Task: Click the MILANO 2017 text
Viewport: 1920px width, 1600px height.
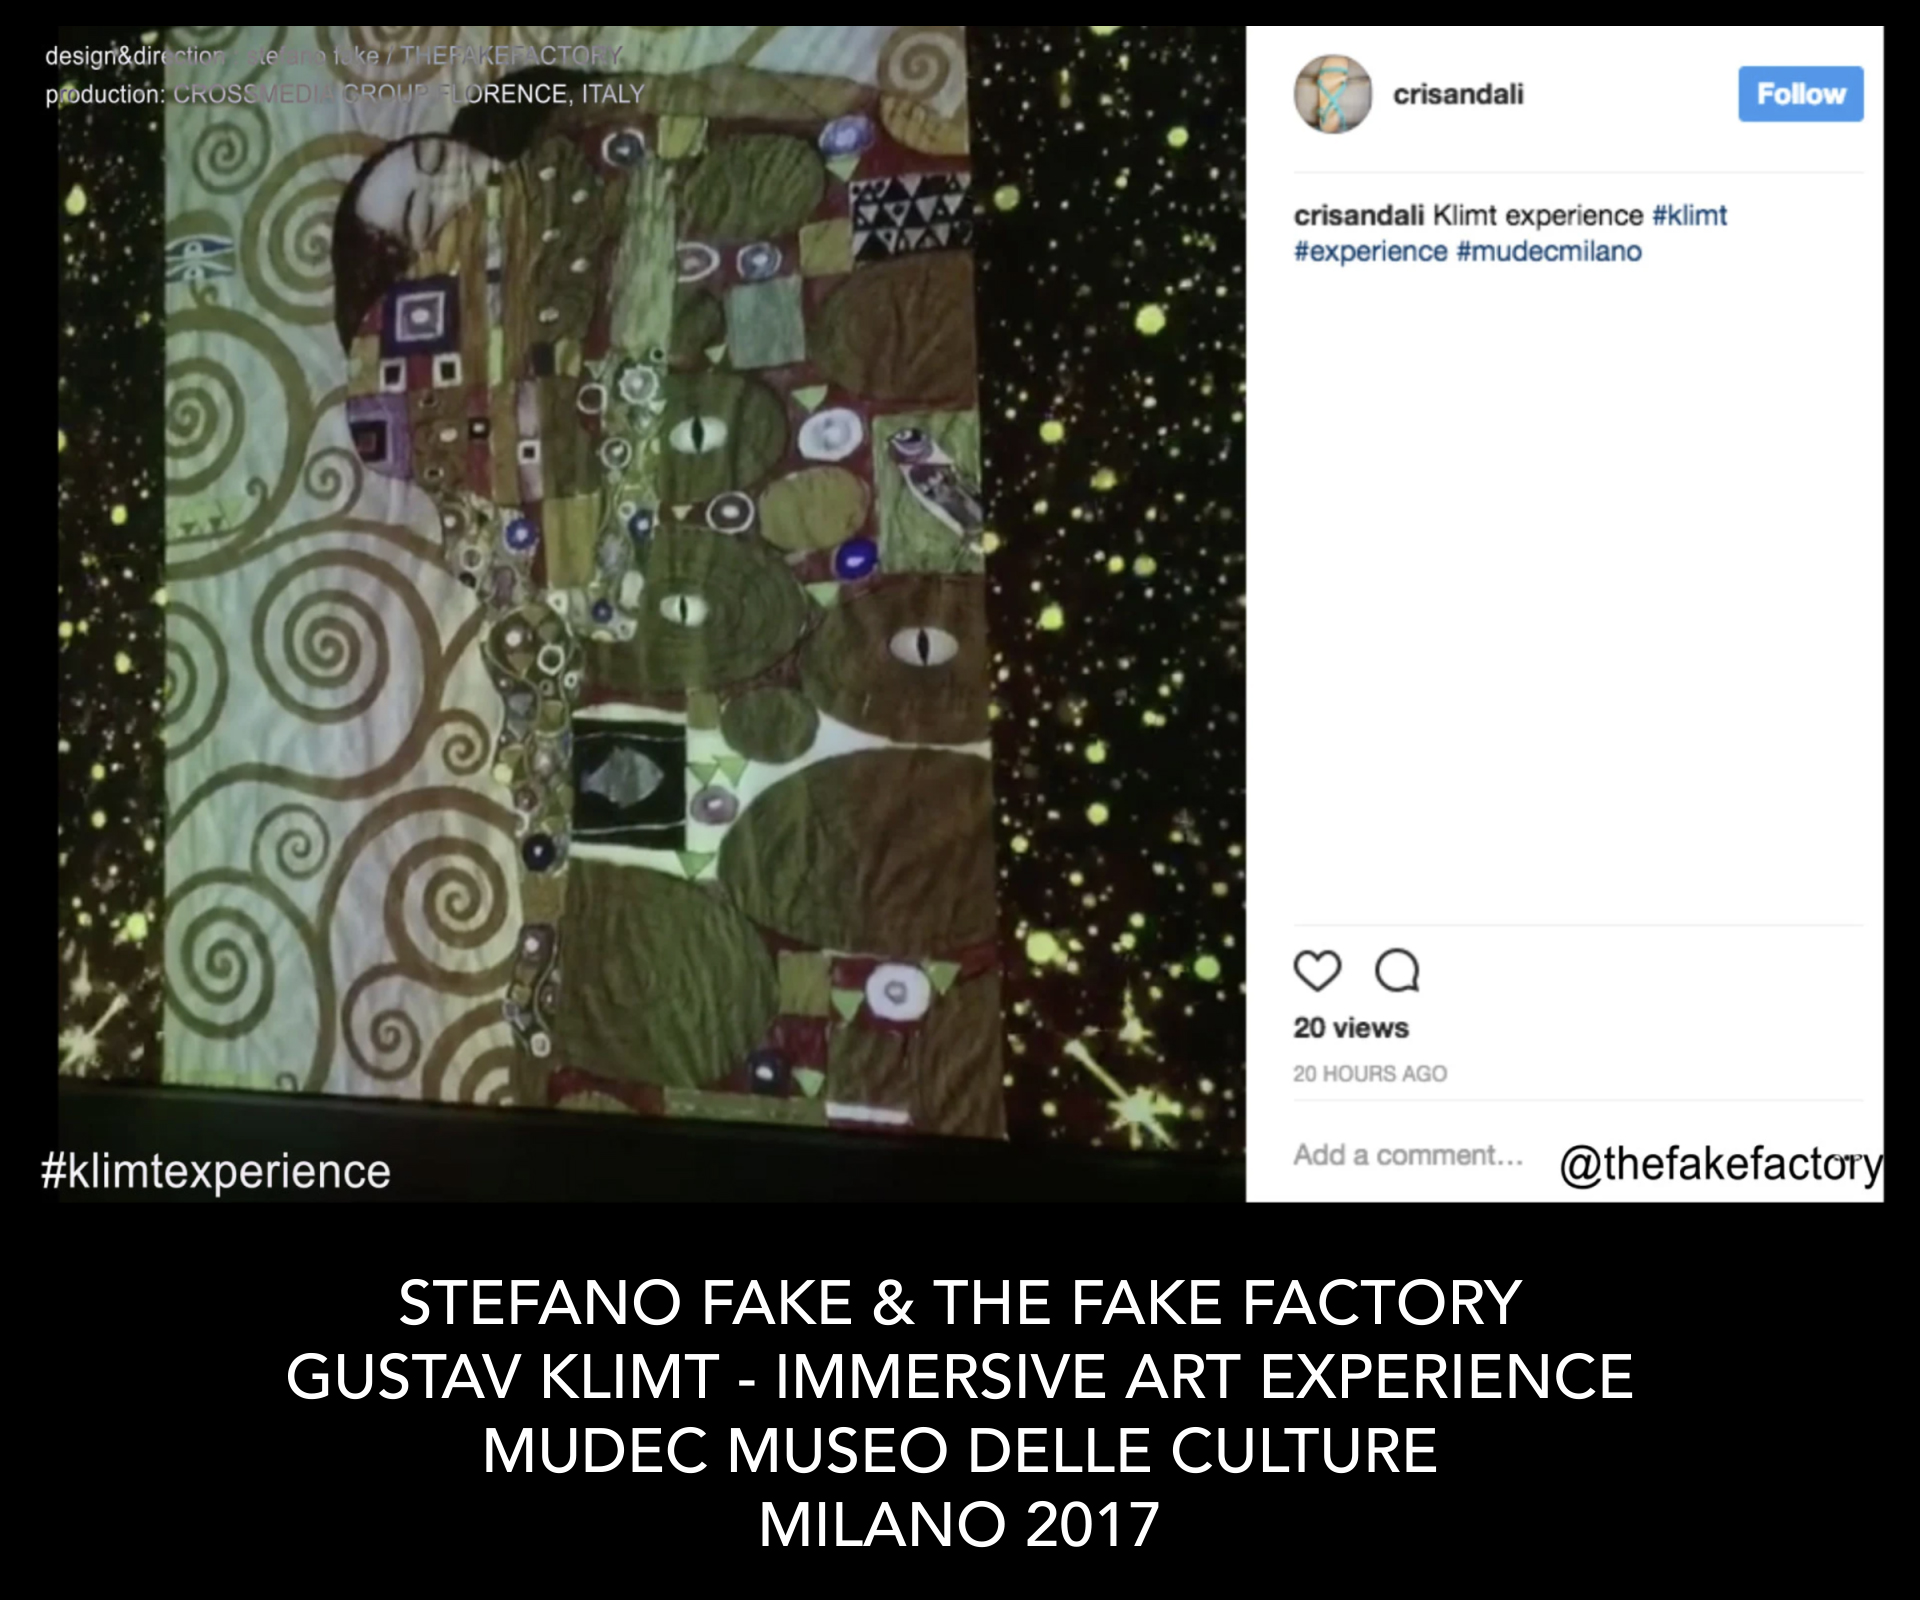Action: point(960,1524)
